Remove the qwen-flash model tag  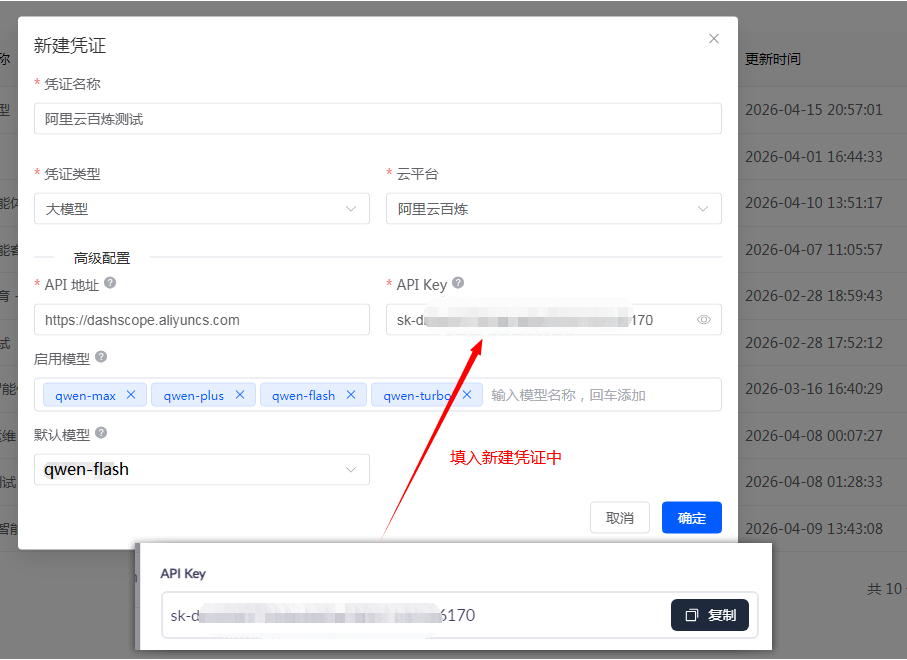(351, 395)
